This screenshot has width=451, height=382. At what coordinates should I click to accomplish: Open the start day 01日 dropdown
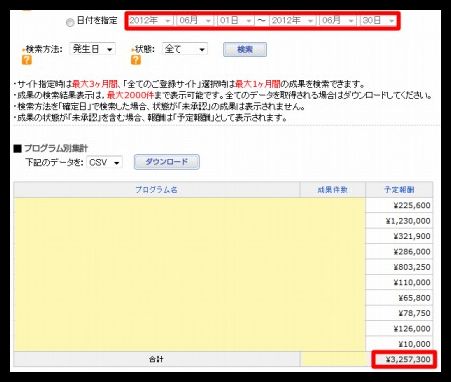pos(235,21)
